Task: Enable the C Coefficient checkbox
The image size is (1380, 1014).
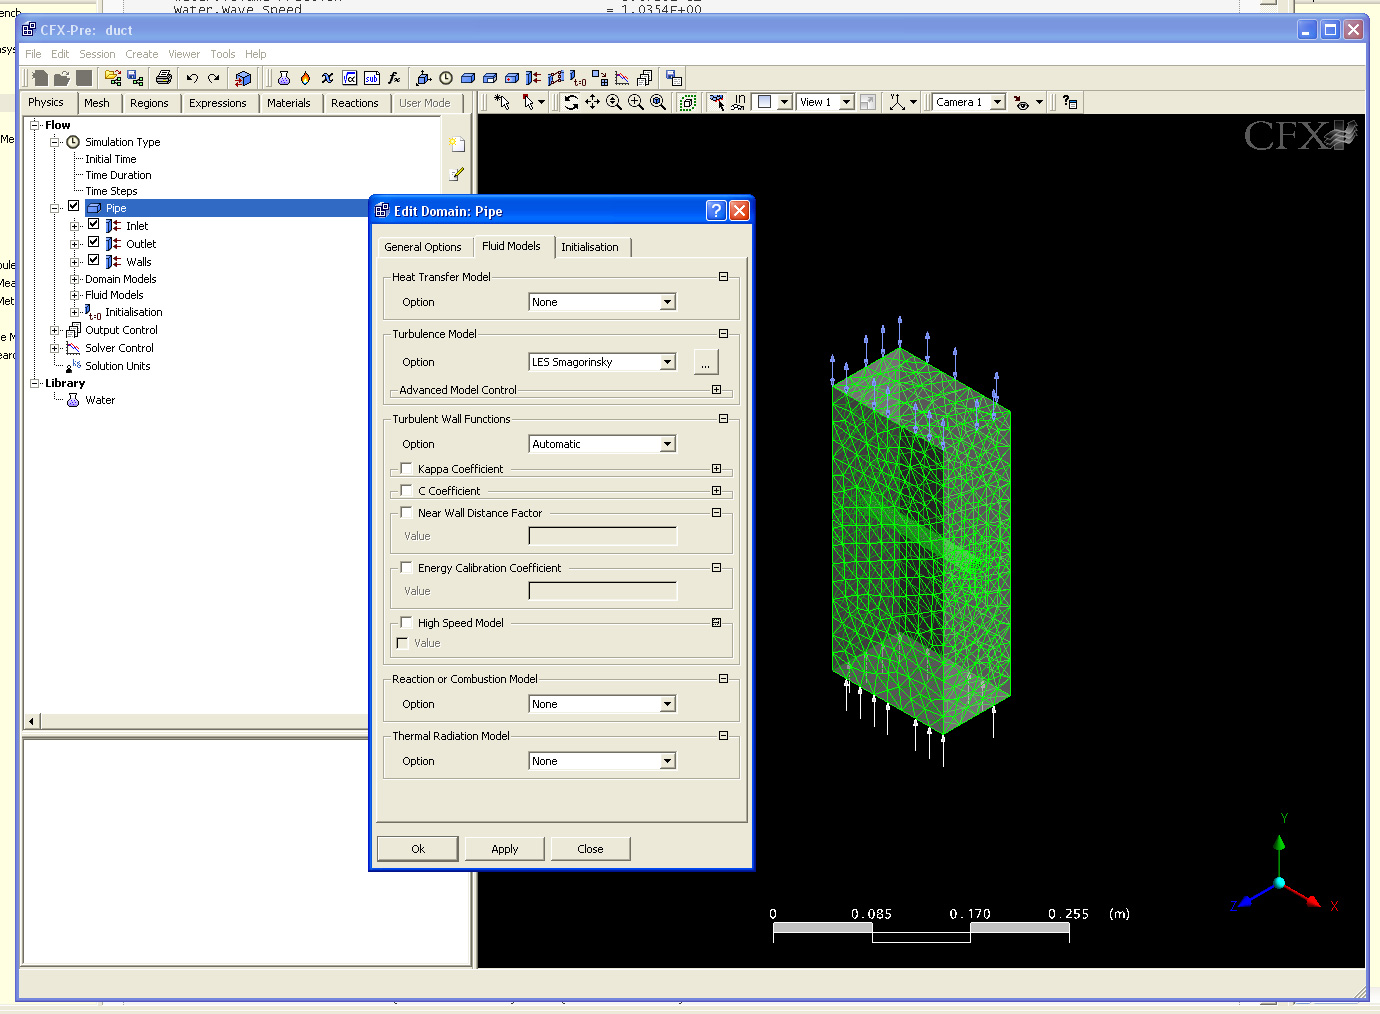Action: pyautogui.click(x=406, y=490)
